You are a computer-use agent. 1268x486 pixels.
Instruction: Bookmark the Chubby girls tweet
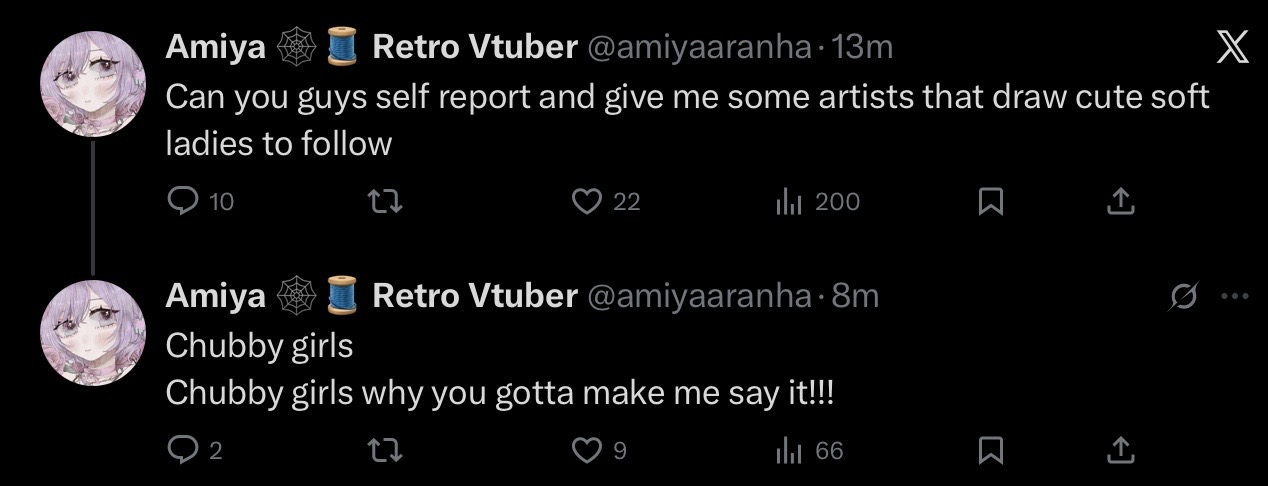[990, 451]
